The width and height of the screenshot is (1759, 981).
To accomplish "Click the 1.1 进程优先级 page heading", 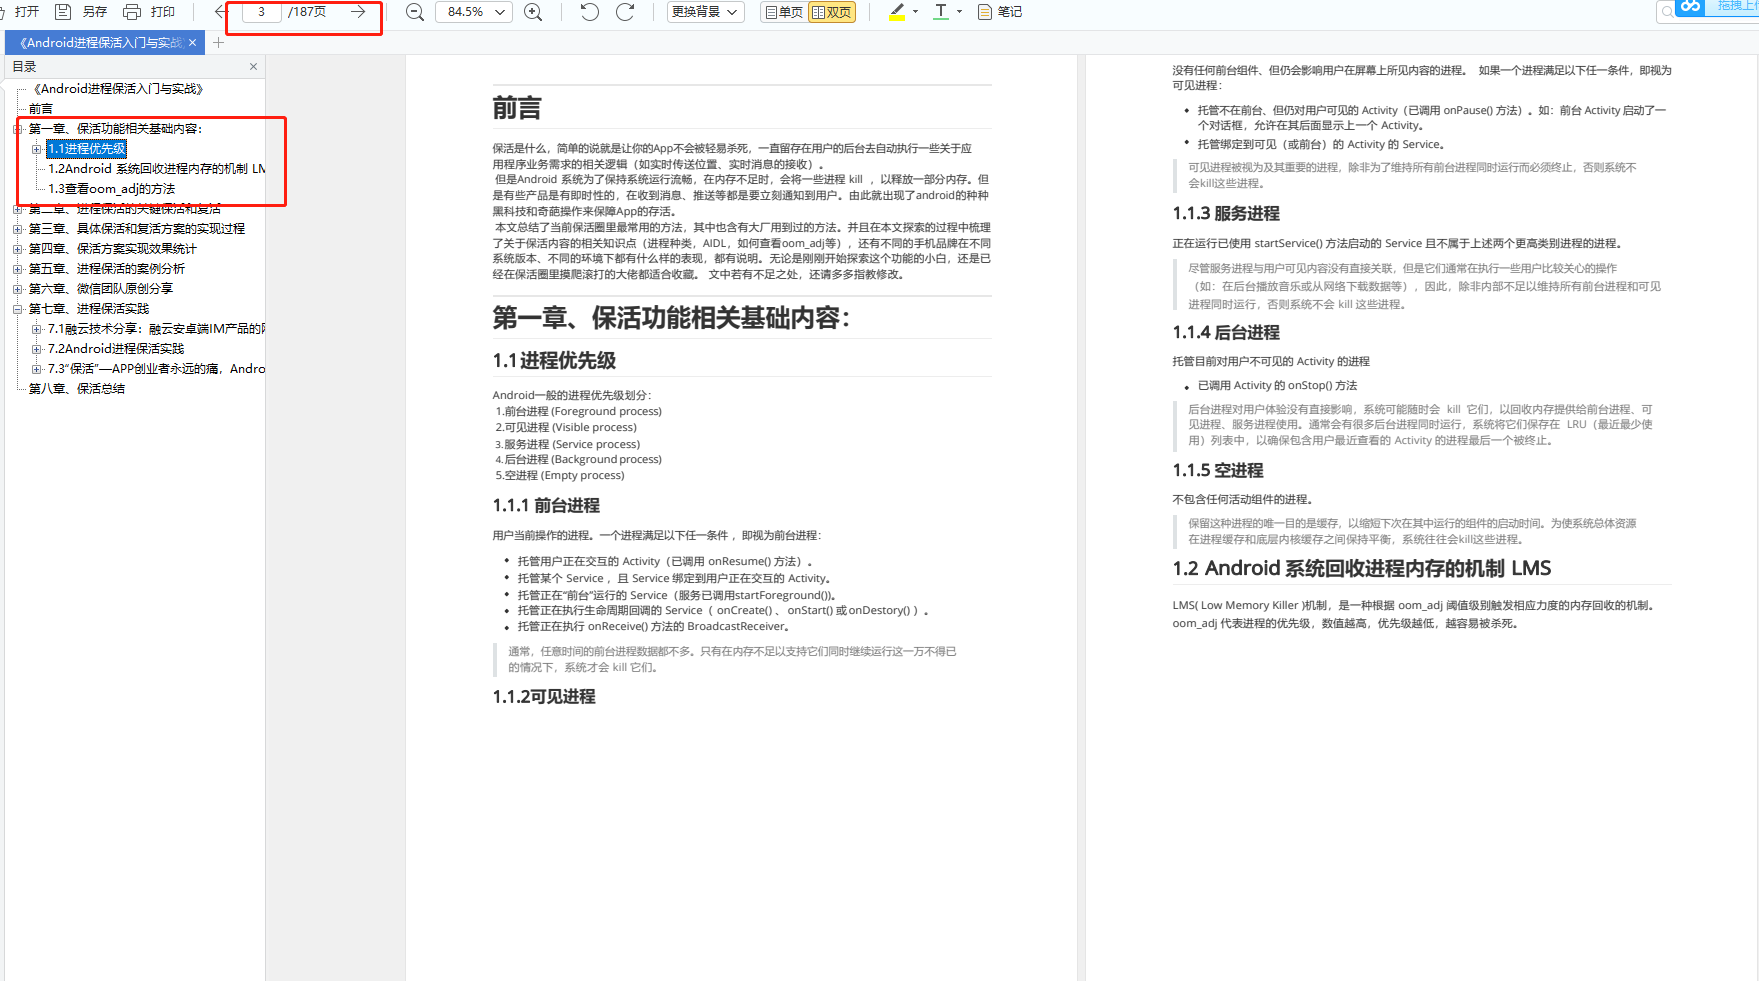I will (x=554, y=361).
